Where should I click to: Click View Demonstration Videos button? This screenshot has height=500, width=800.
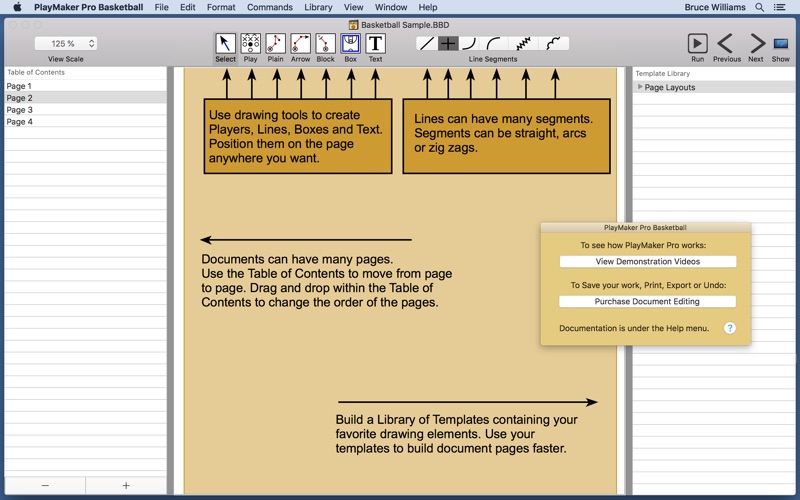647,261
